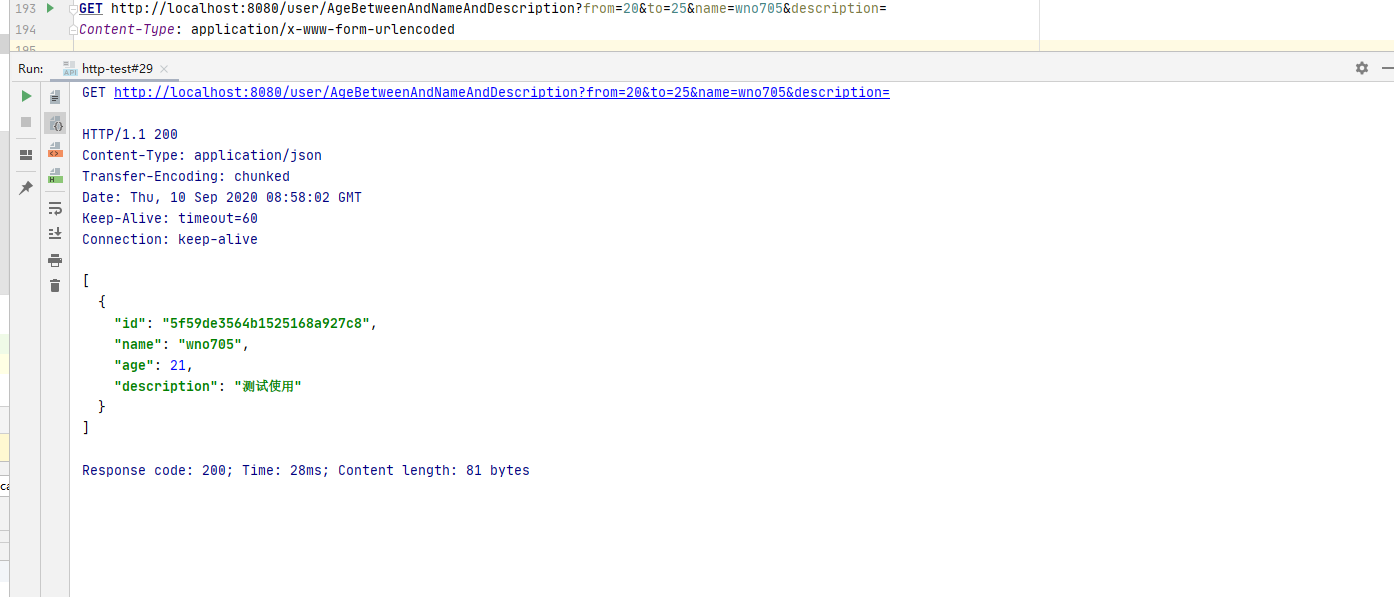Print the response output

tap(55, 260)
